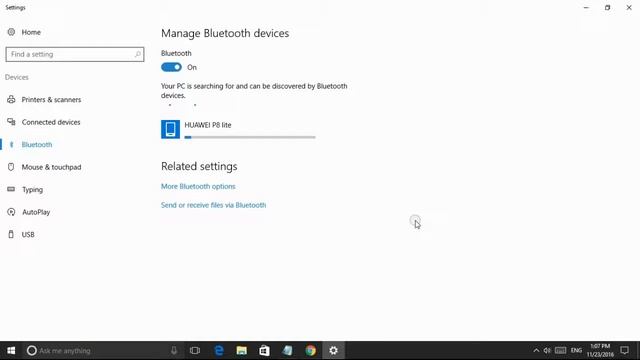This screenshot has height=360, width=640.
Task: Click the Printers & scanners icon
Action: [11, 99]
